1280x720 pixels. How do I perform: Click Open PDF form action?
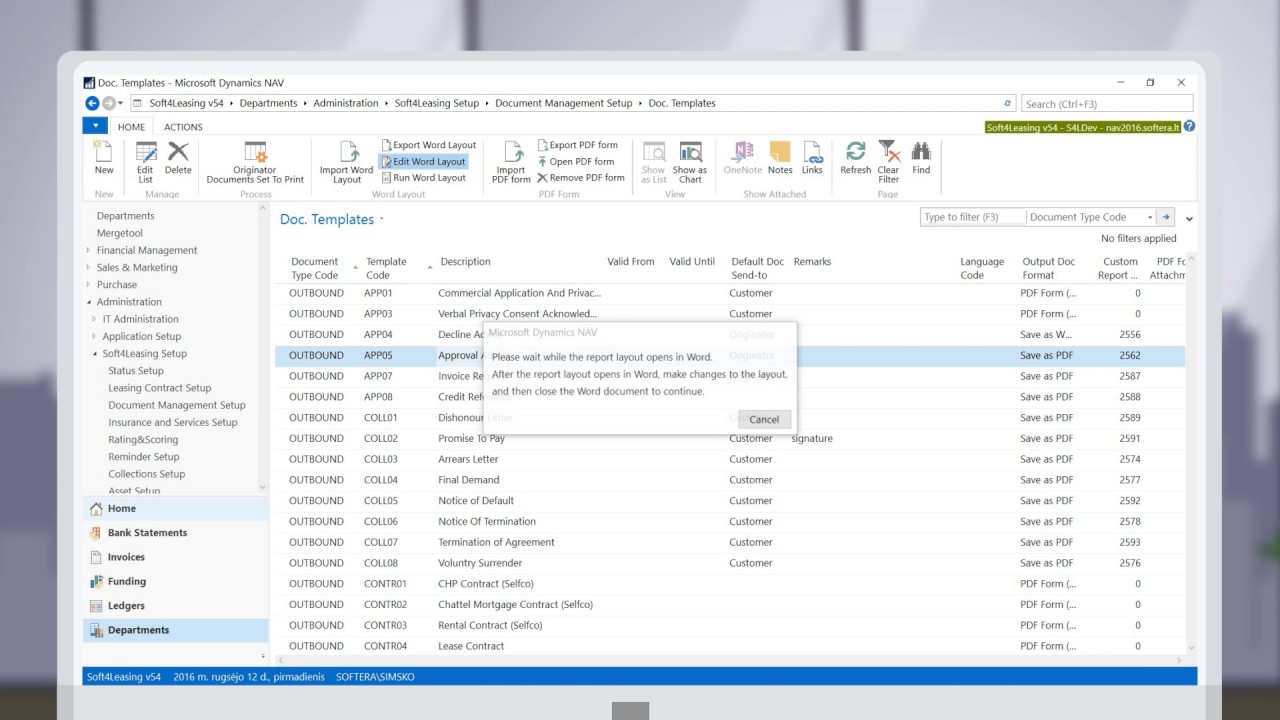point(576,161)
